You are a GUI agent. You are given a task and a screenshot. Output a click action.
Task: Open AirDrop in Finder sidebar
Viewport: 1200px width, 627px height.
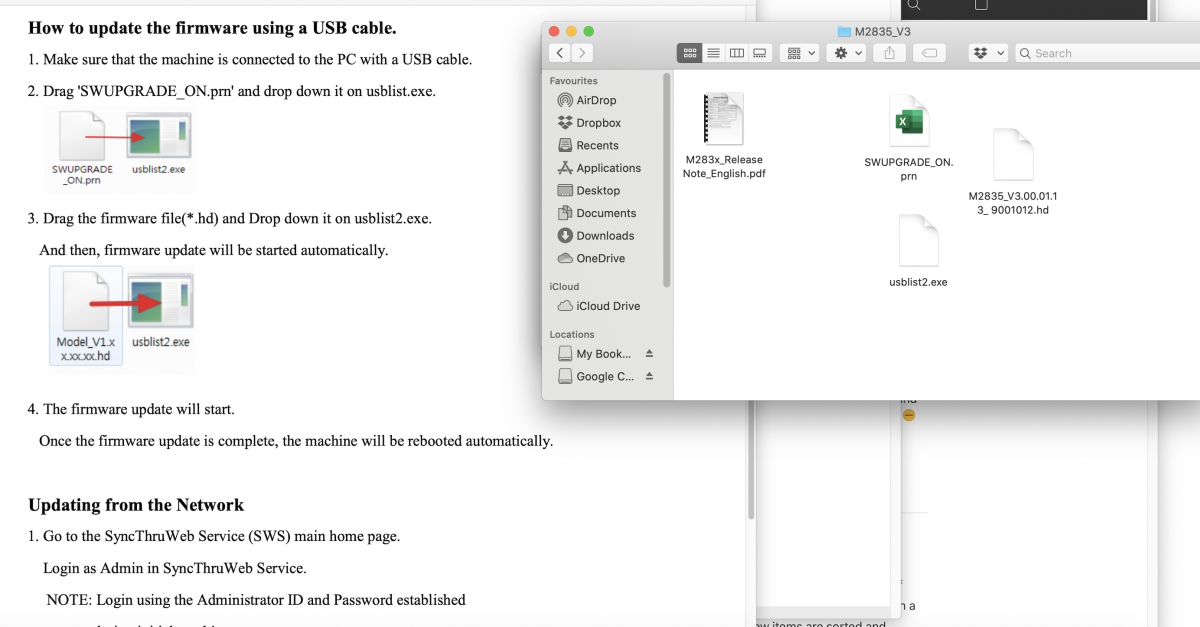(x=596, y=100)
